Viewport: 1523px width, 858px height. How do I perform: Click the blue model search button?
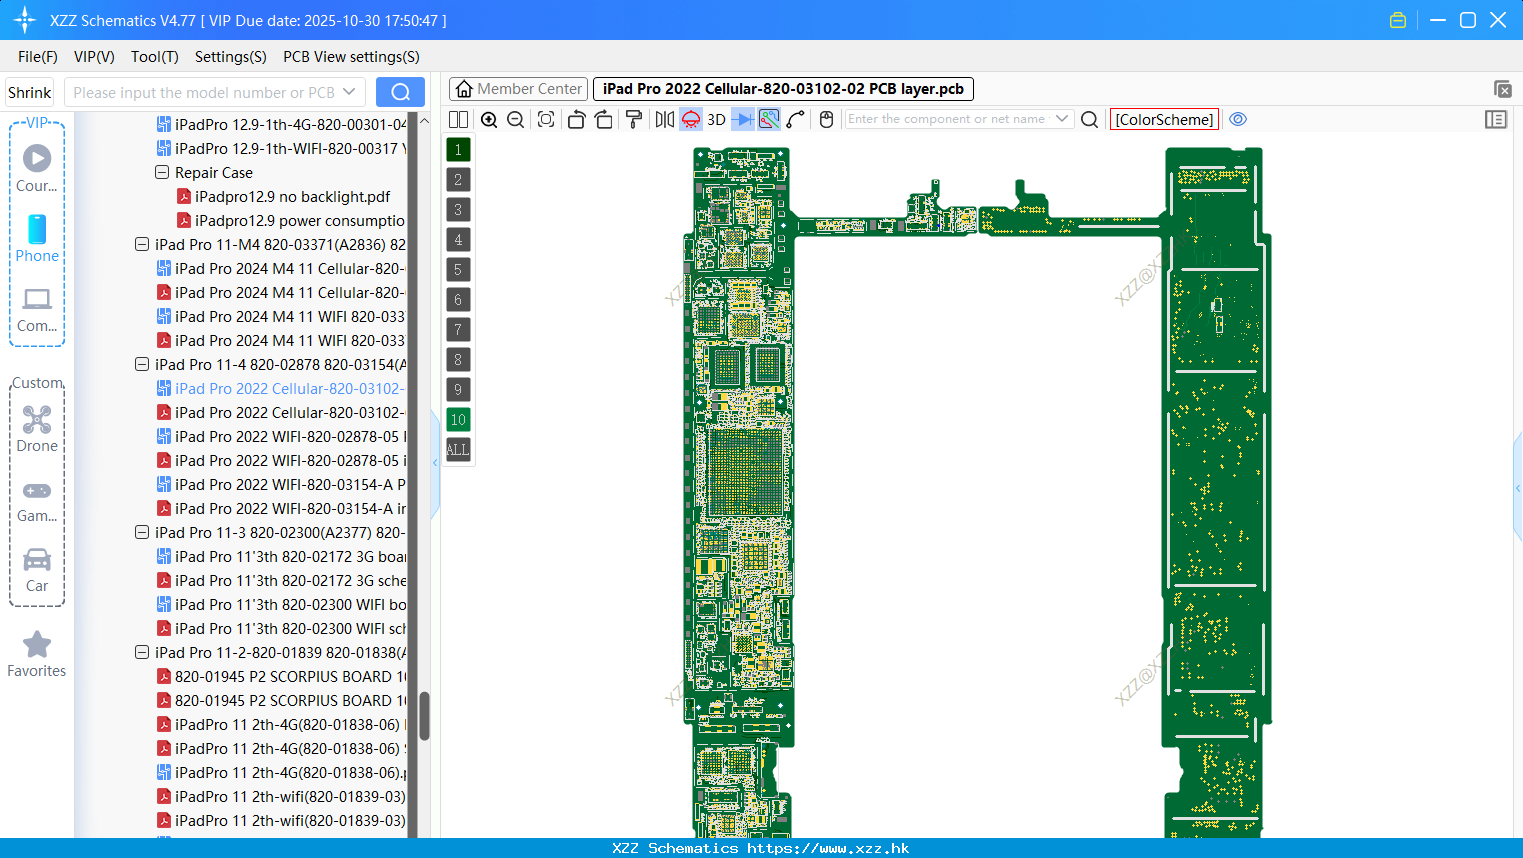point(400,92)
